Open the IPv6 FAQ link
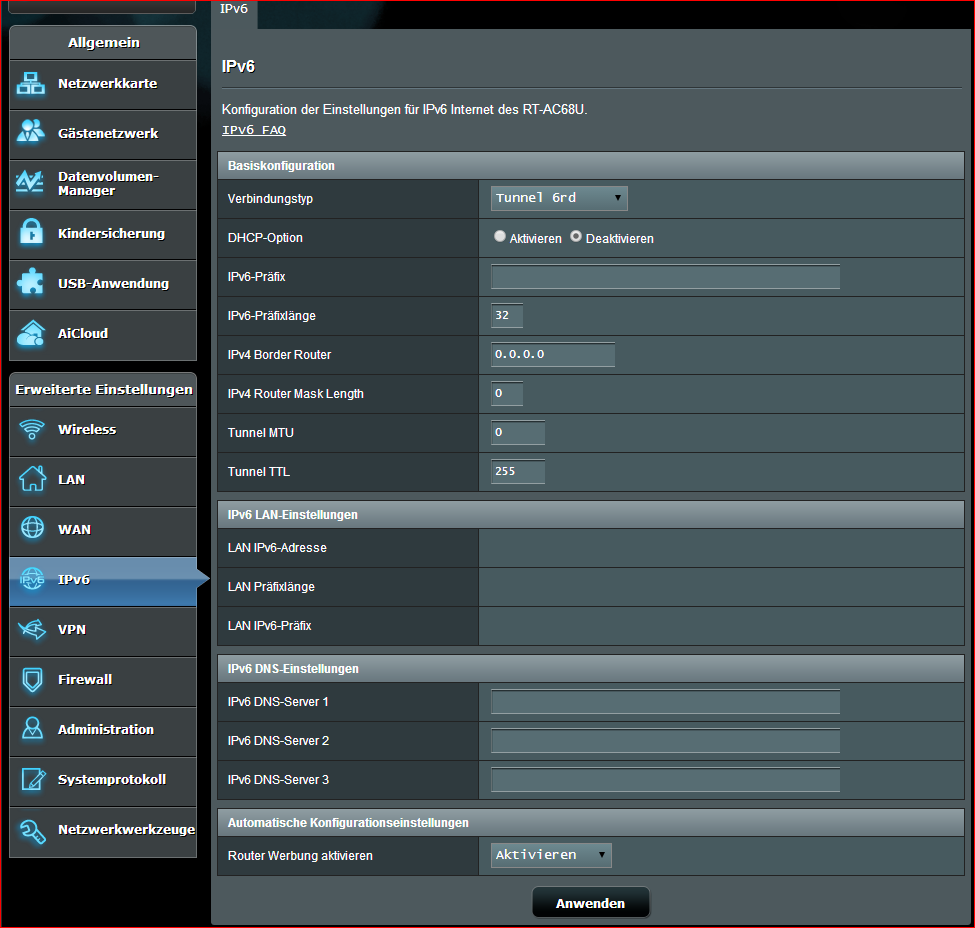The height and width of the screenshot is (928, 975). click(254, 130)
